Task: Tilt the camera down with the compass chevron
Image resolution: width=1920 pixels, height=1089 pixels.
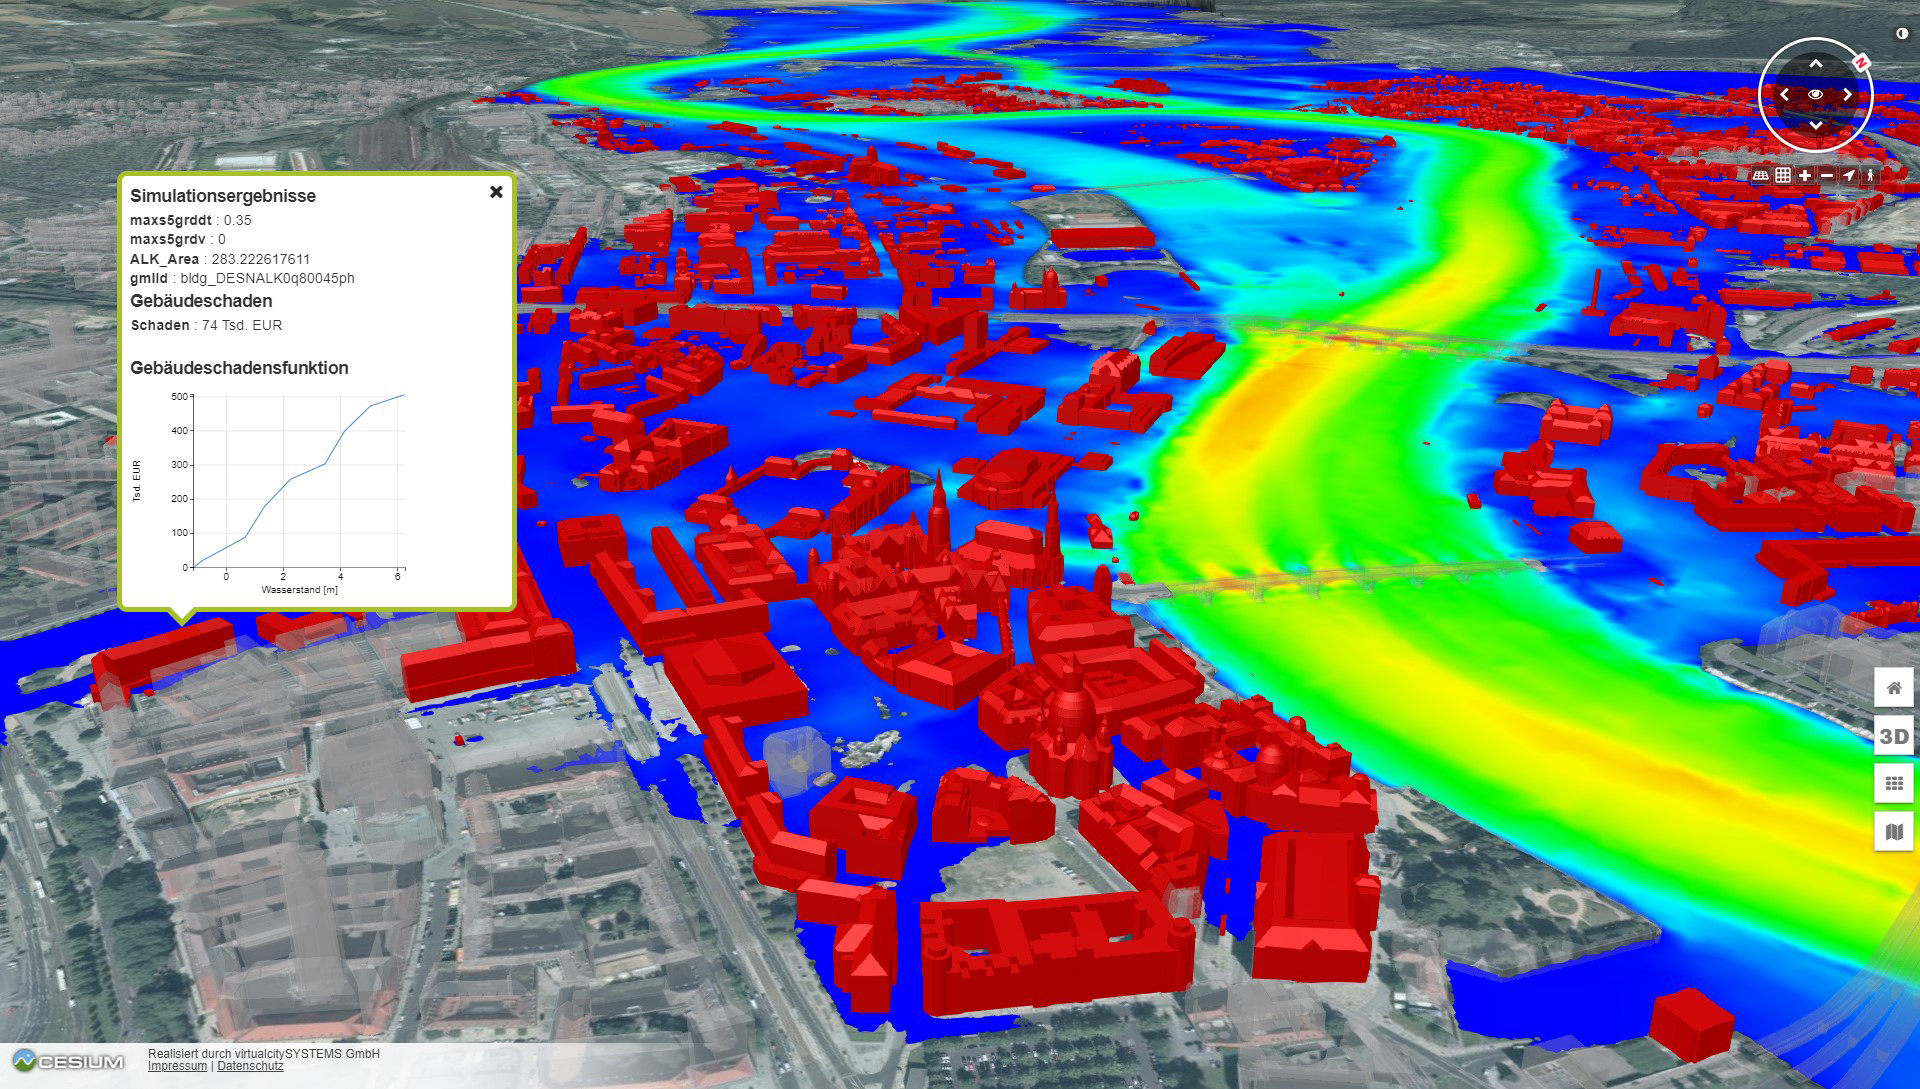Action: (1815, 125)
